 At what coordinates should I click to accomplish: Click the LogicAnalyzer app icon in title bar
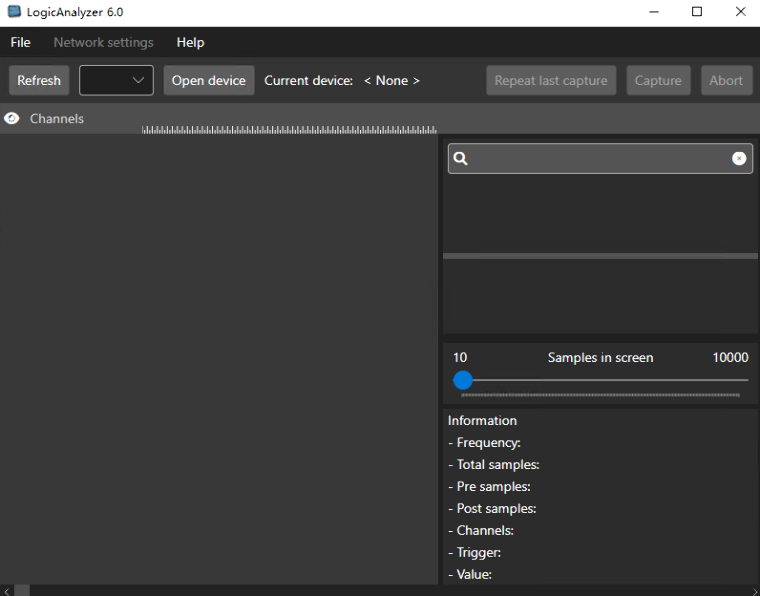tap(15, 12)
